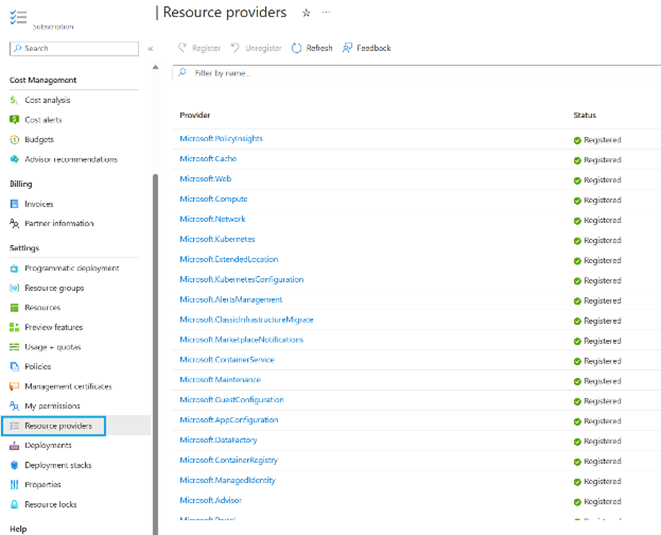
Task: Click the Invoices icon
Action: pyautogui.click(x=14, y=204)
